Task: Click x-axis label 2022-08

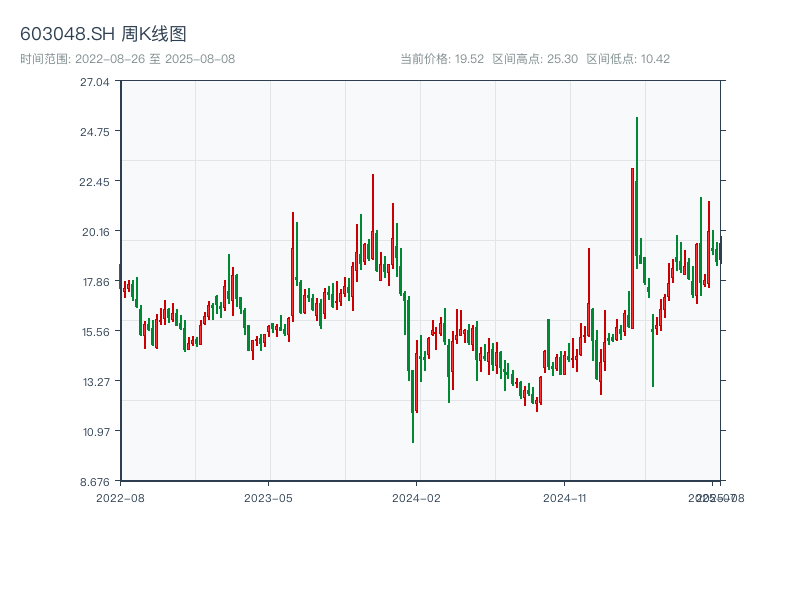Action: (120, 498)
